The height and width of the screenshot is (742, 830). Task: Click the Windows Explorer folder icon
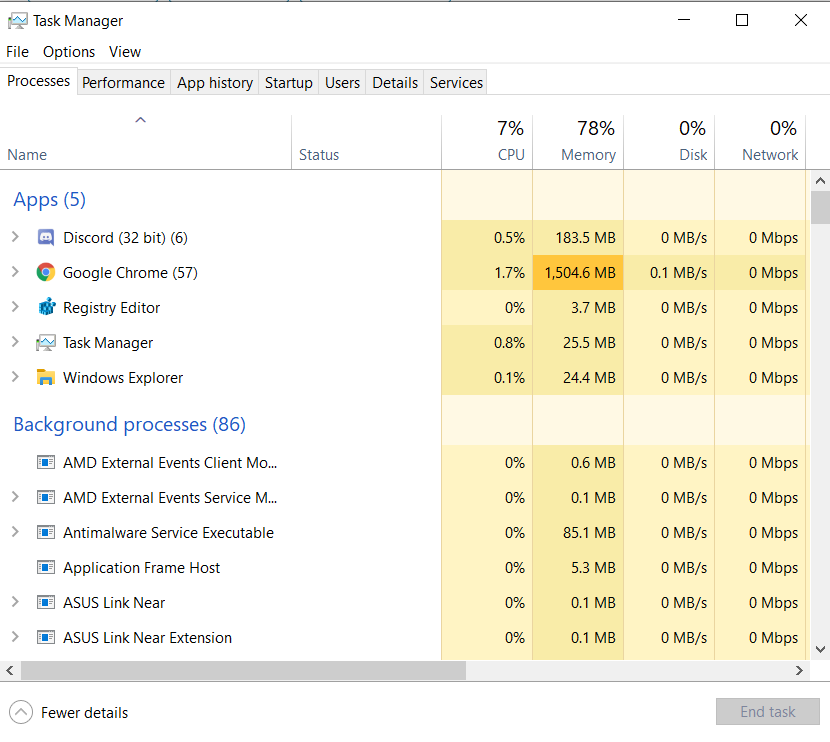tap(45, 378)
